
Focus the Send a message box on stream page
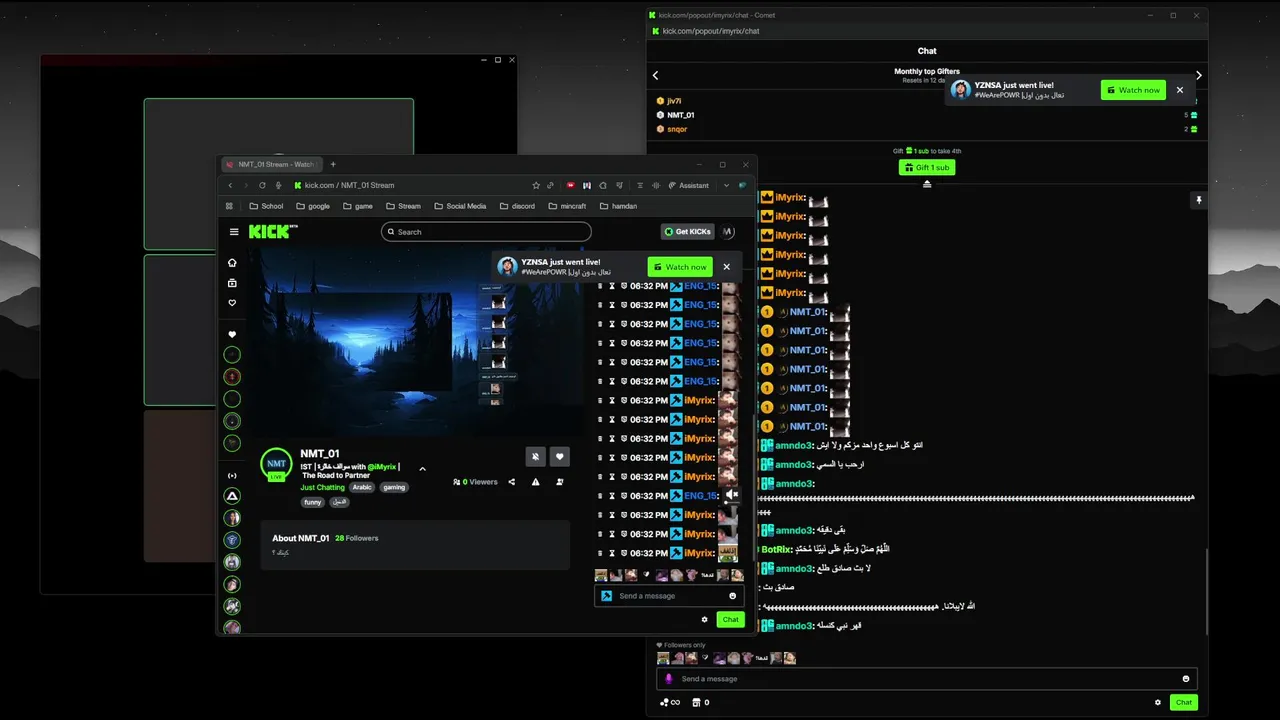tap(669, 596)
